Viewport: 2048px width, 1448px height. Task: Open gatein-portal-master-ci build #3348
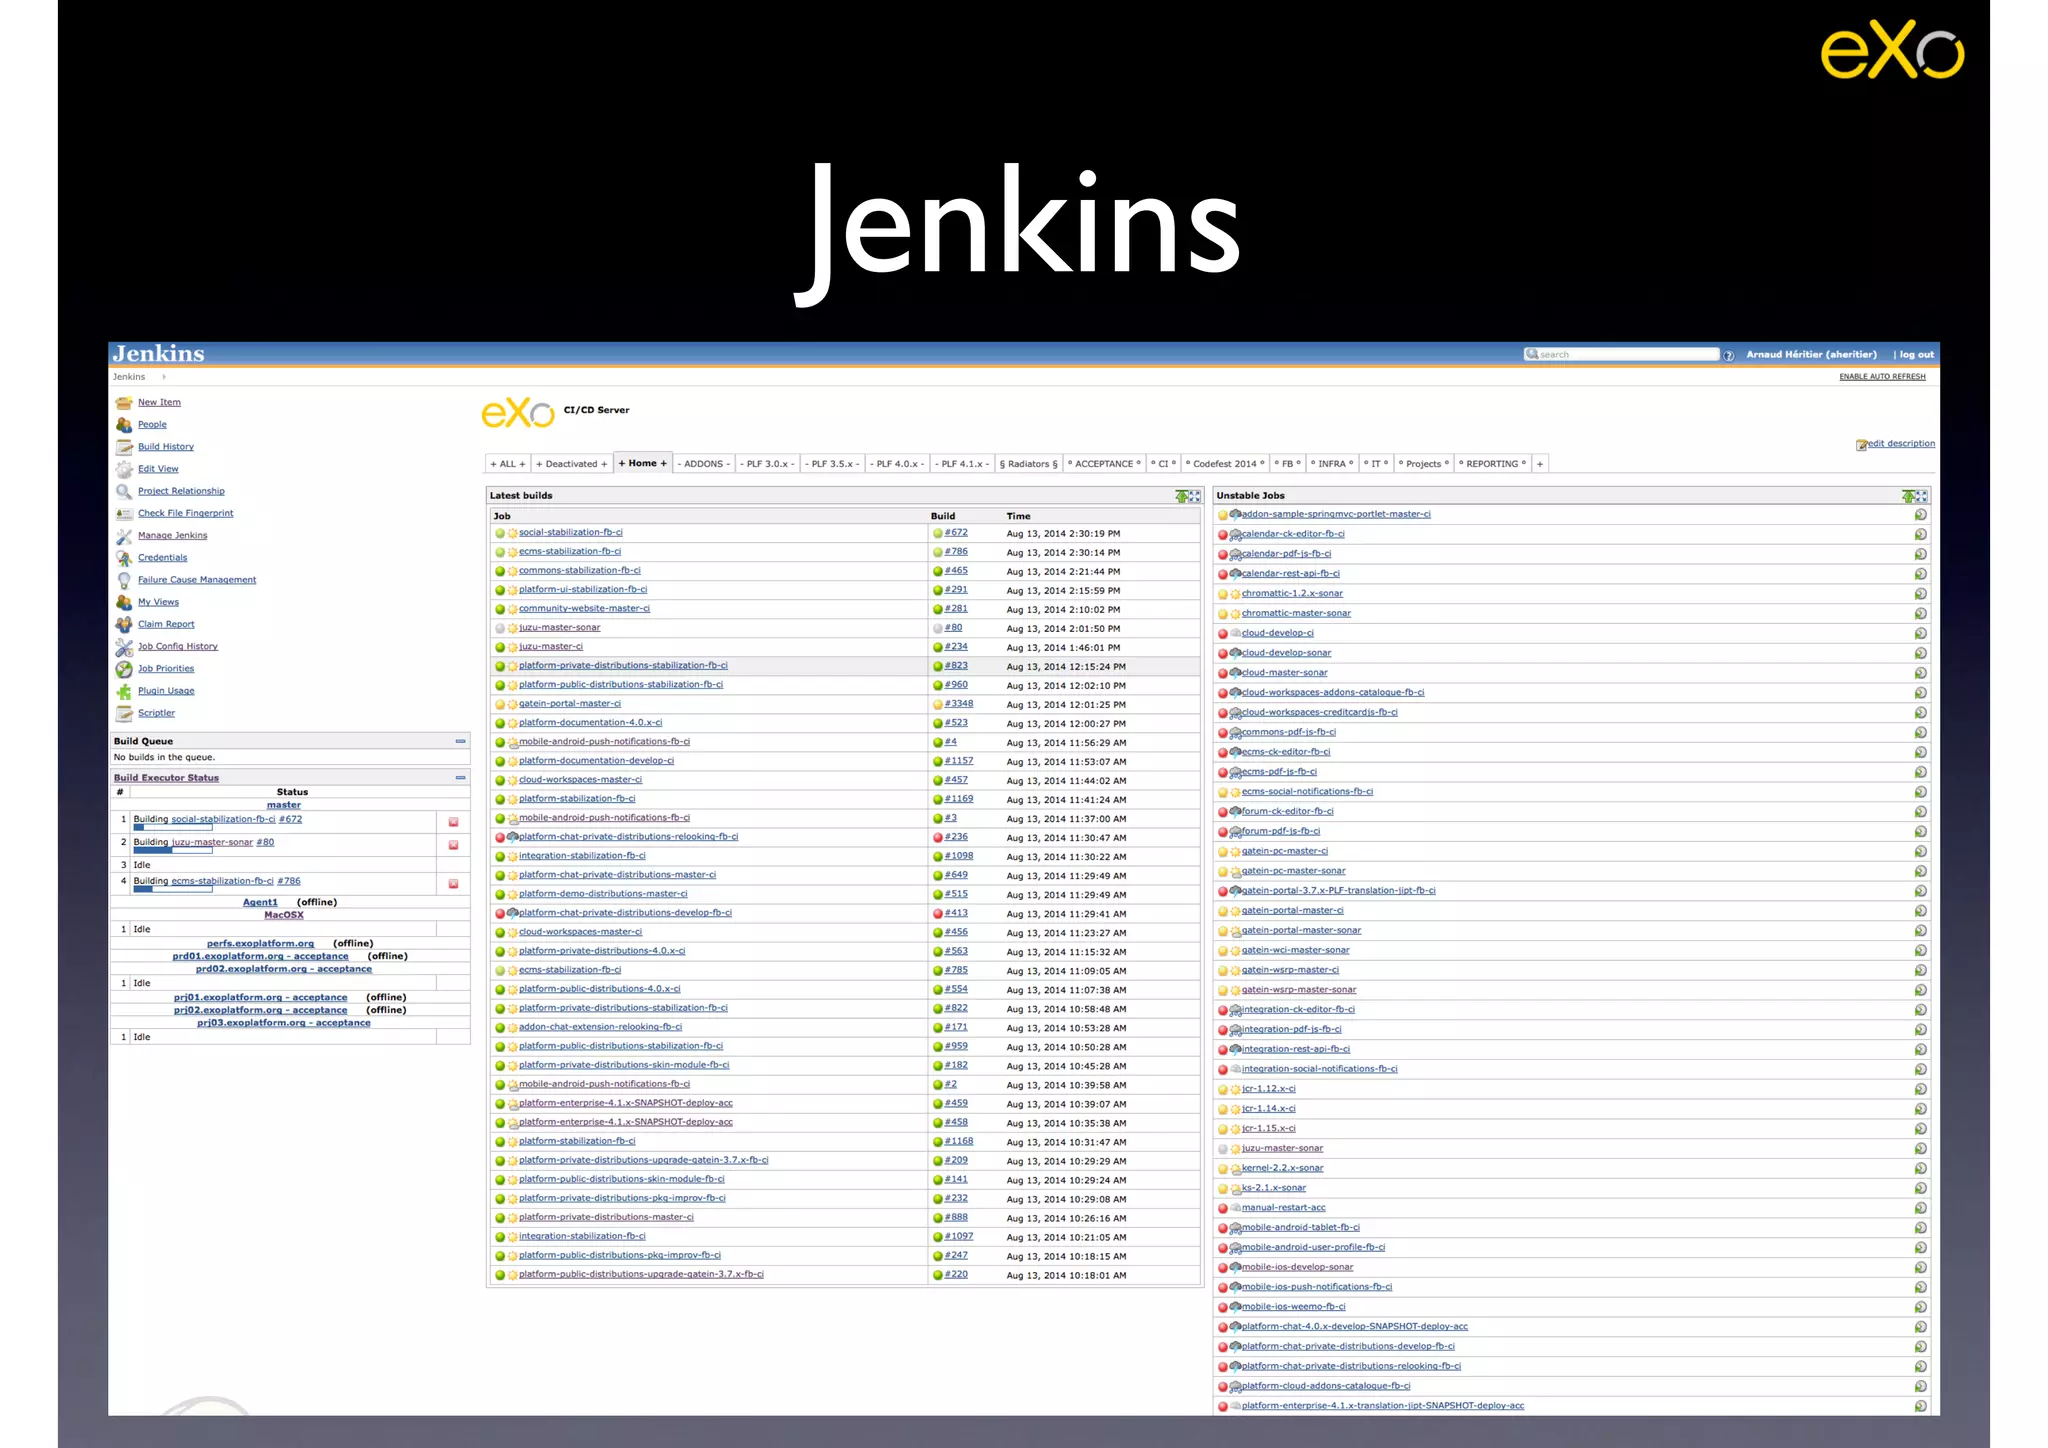(x=959, y=704)
